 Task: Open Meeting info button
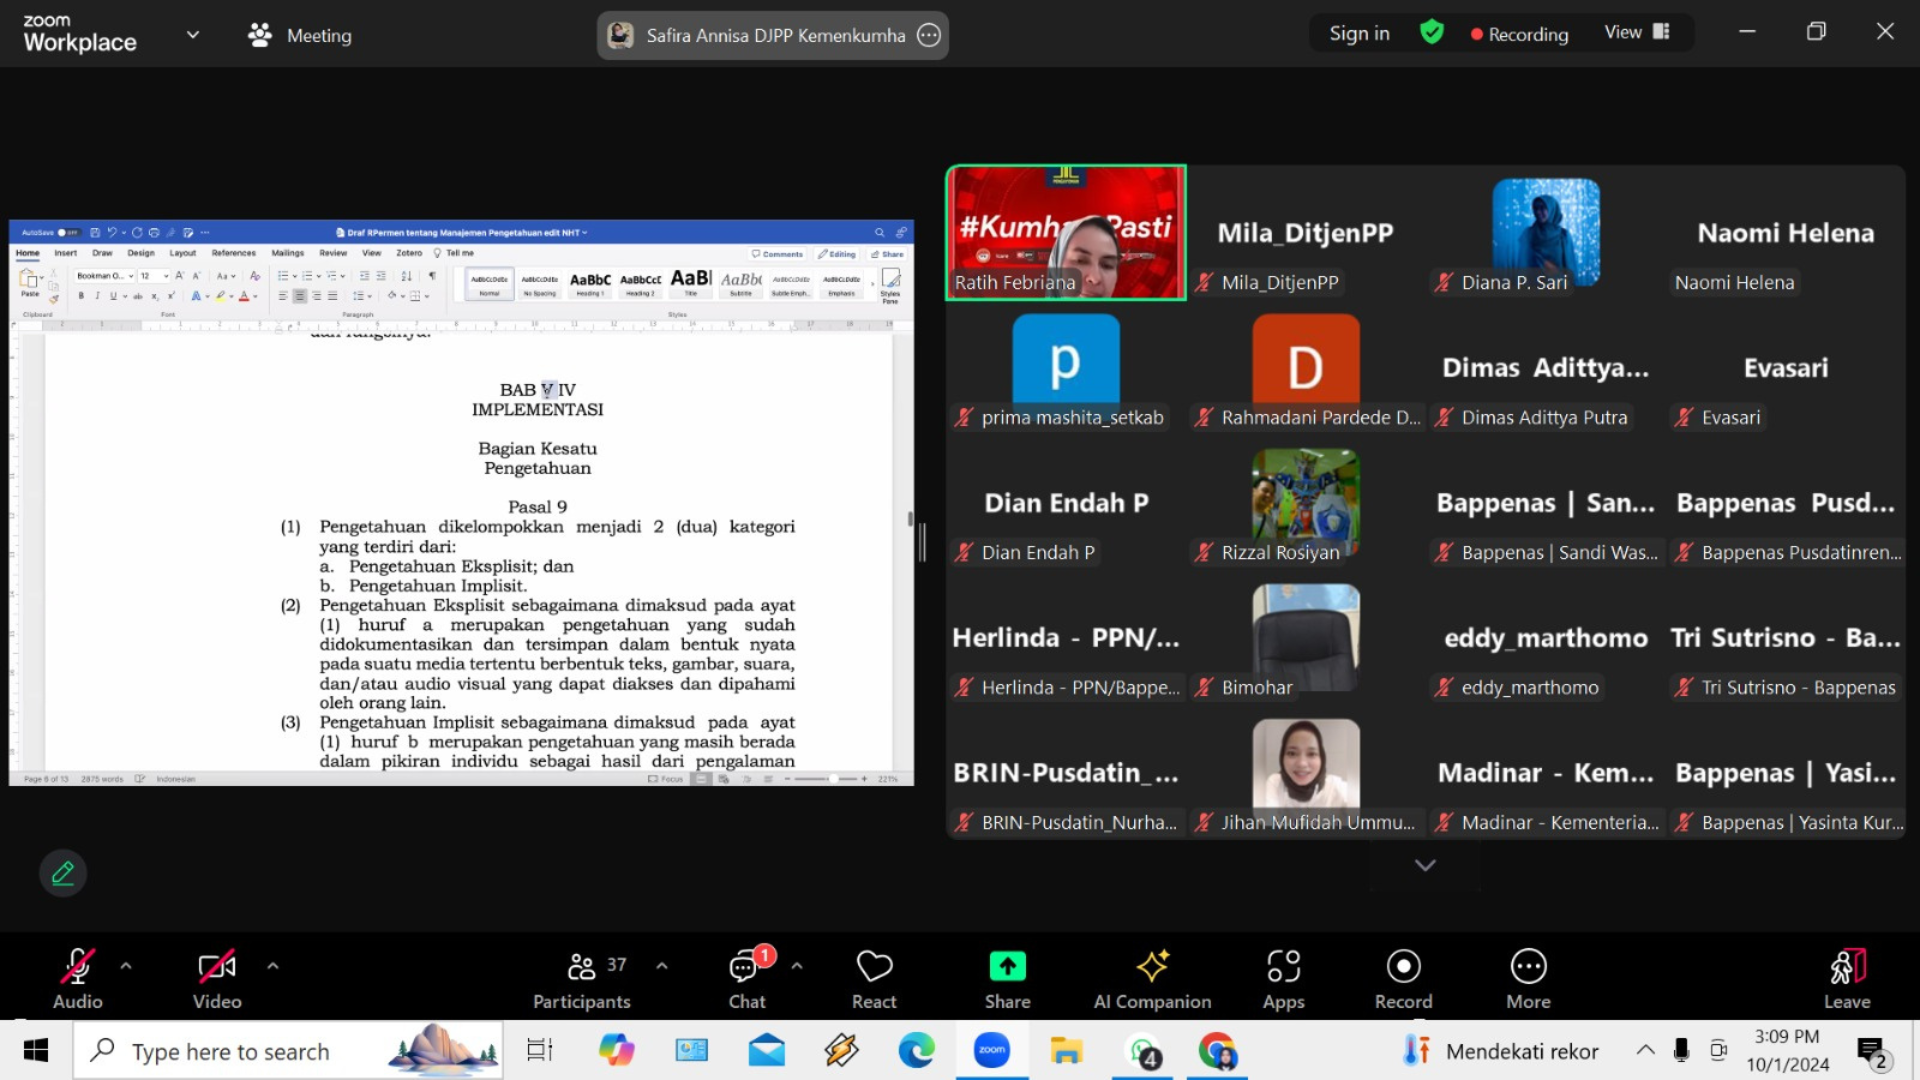(x=300, y=35)
